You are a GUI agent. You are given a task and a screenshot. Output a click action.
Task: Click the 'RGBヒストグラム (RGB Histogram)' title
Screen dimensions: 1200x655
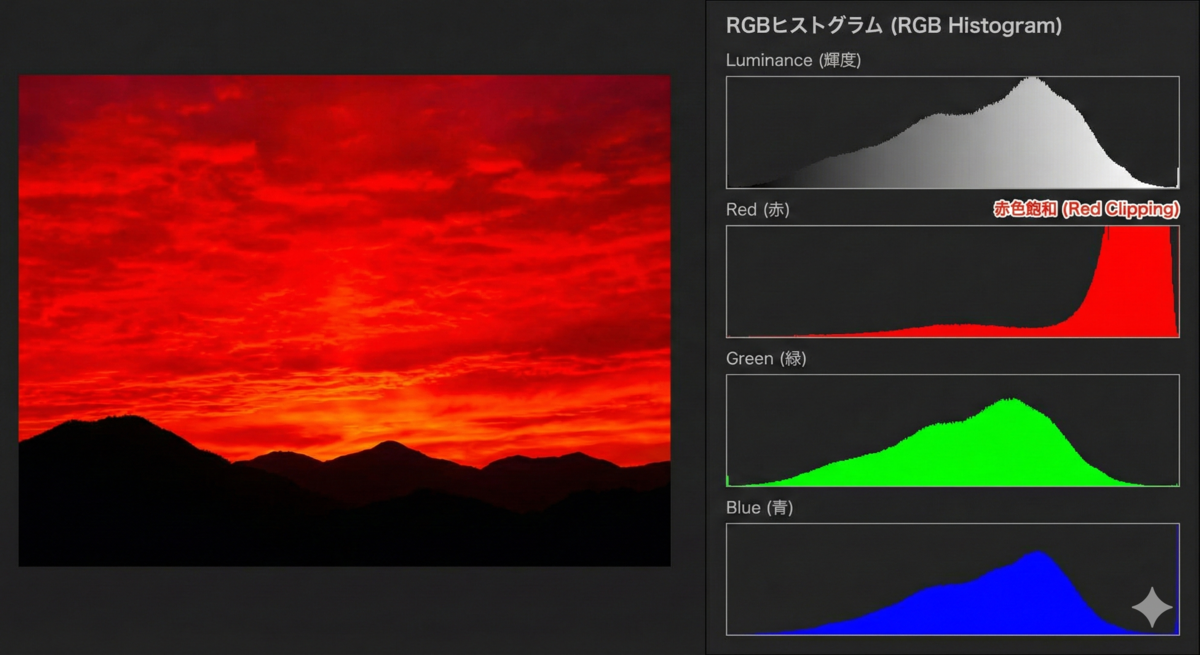click(894, 26)
